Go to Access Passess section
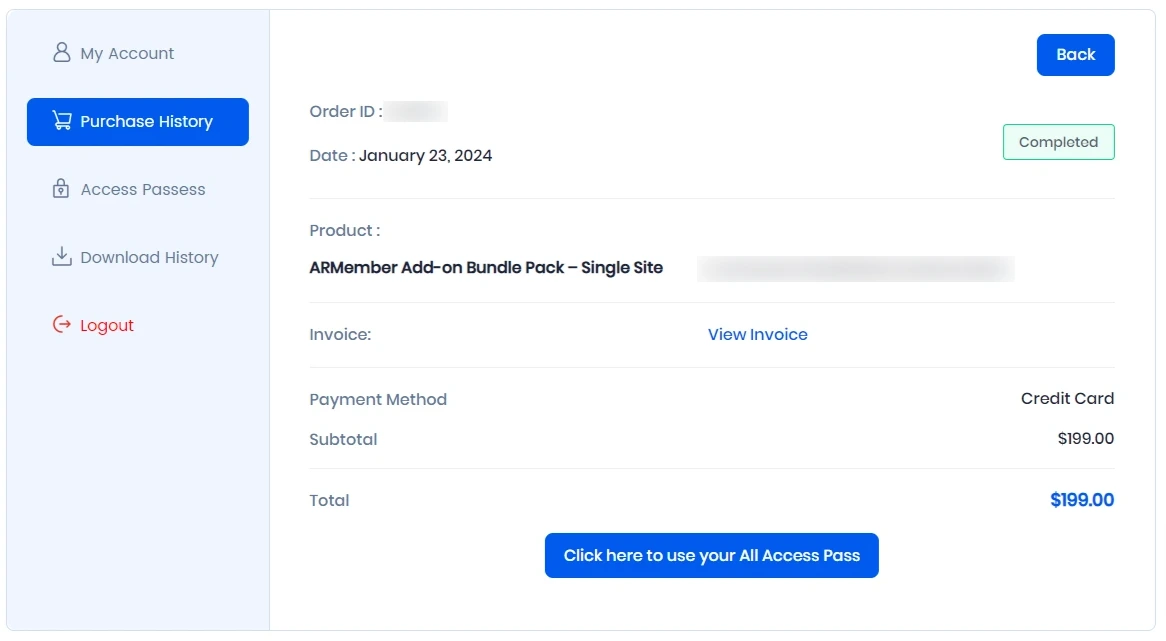This screenshot has height=641, width=1166. coord(129,190)
